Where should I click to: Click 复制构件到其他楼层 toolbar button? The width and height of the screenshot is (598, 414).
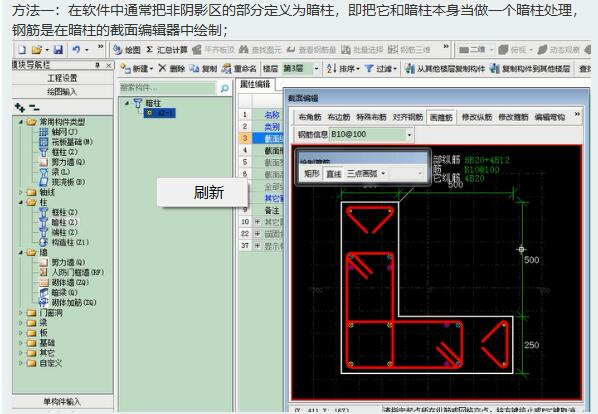coord(530,69)
